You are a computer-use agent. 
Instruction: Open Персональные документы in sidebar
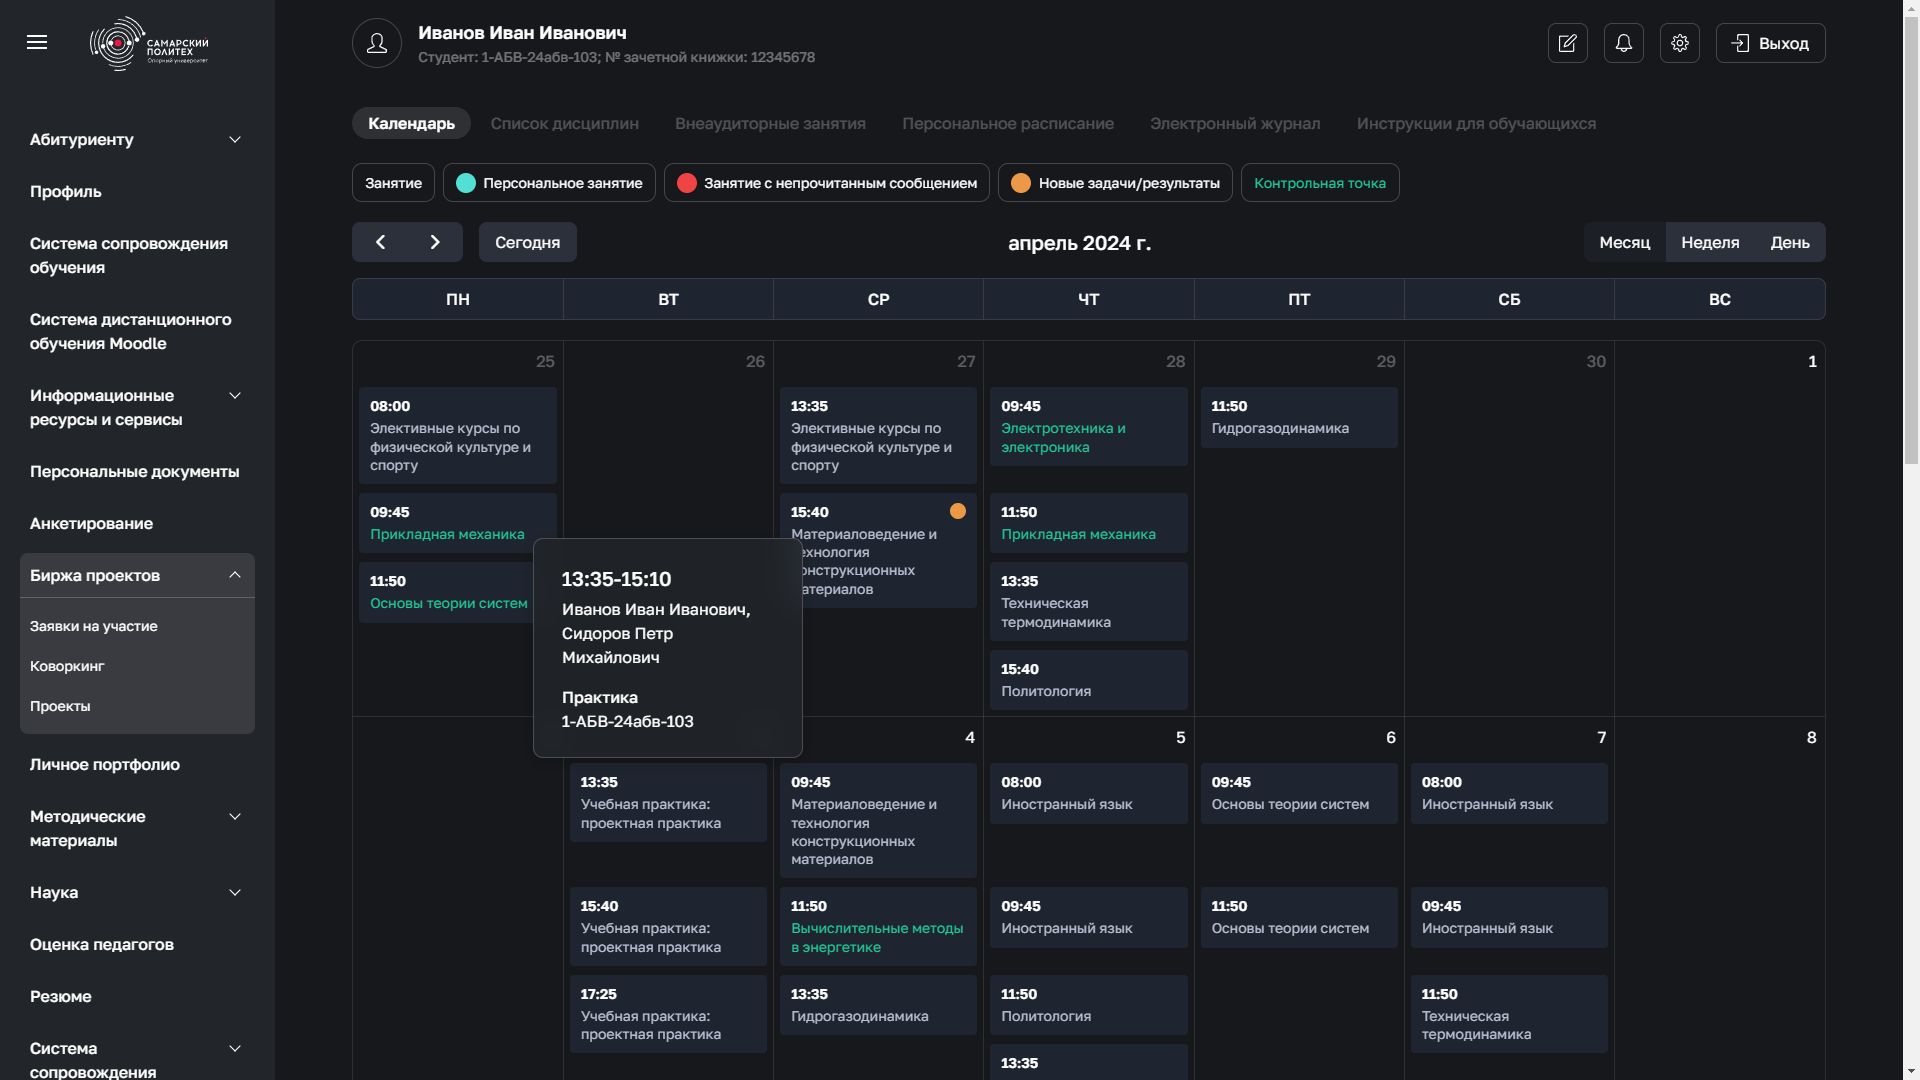[x=134, y=472]
